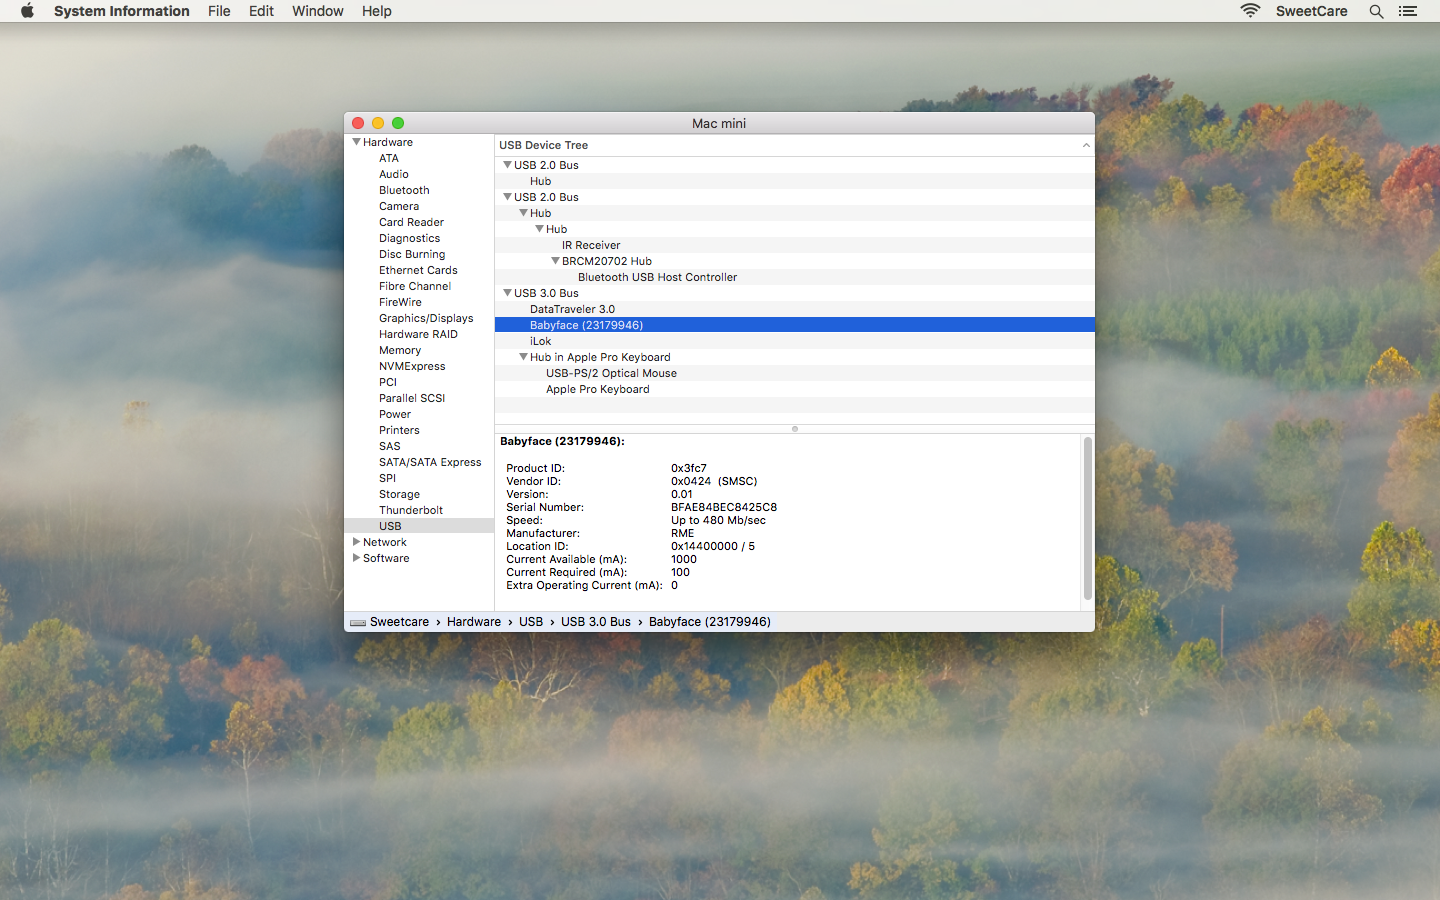
Task: Open Notification Center list icon
Action: pos(1408,11)
